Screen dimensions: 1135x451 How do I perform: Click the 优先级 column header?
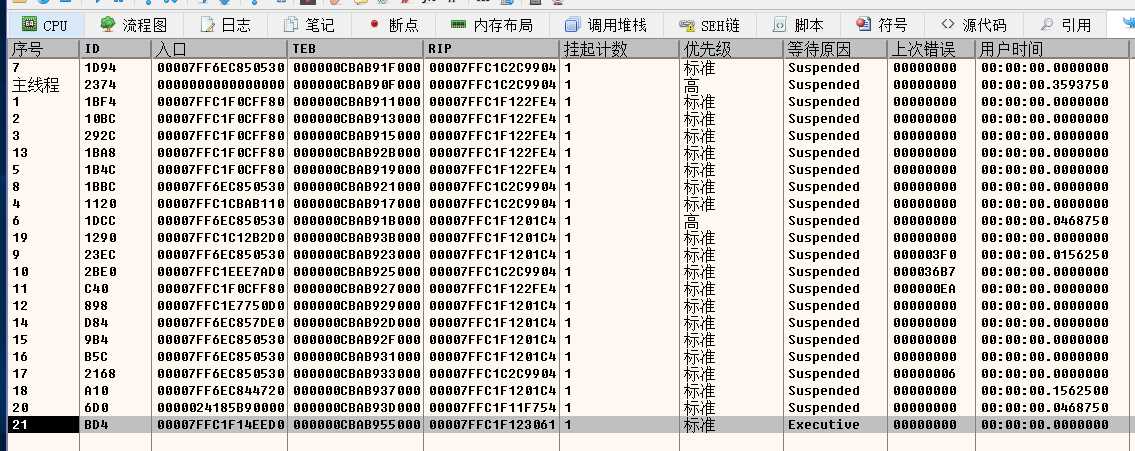(732, 49)
